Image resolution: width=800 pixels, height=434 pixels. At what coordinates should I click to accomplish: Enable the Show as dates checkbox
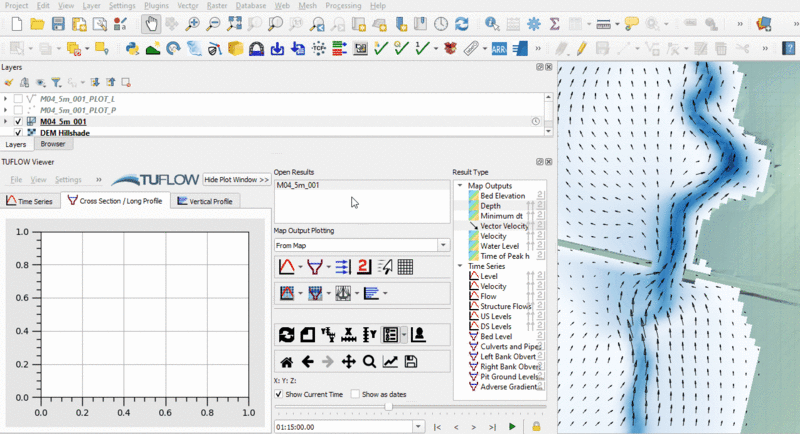[356, 394]
